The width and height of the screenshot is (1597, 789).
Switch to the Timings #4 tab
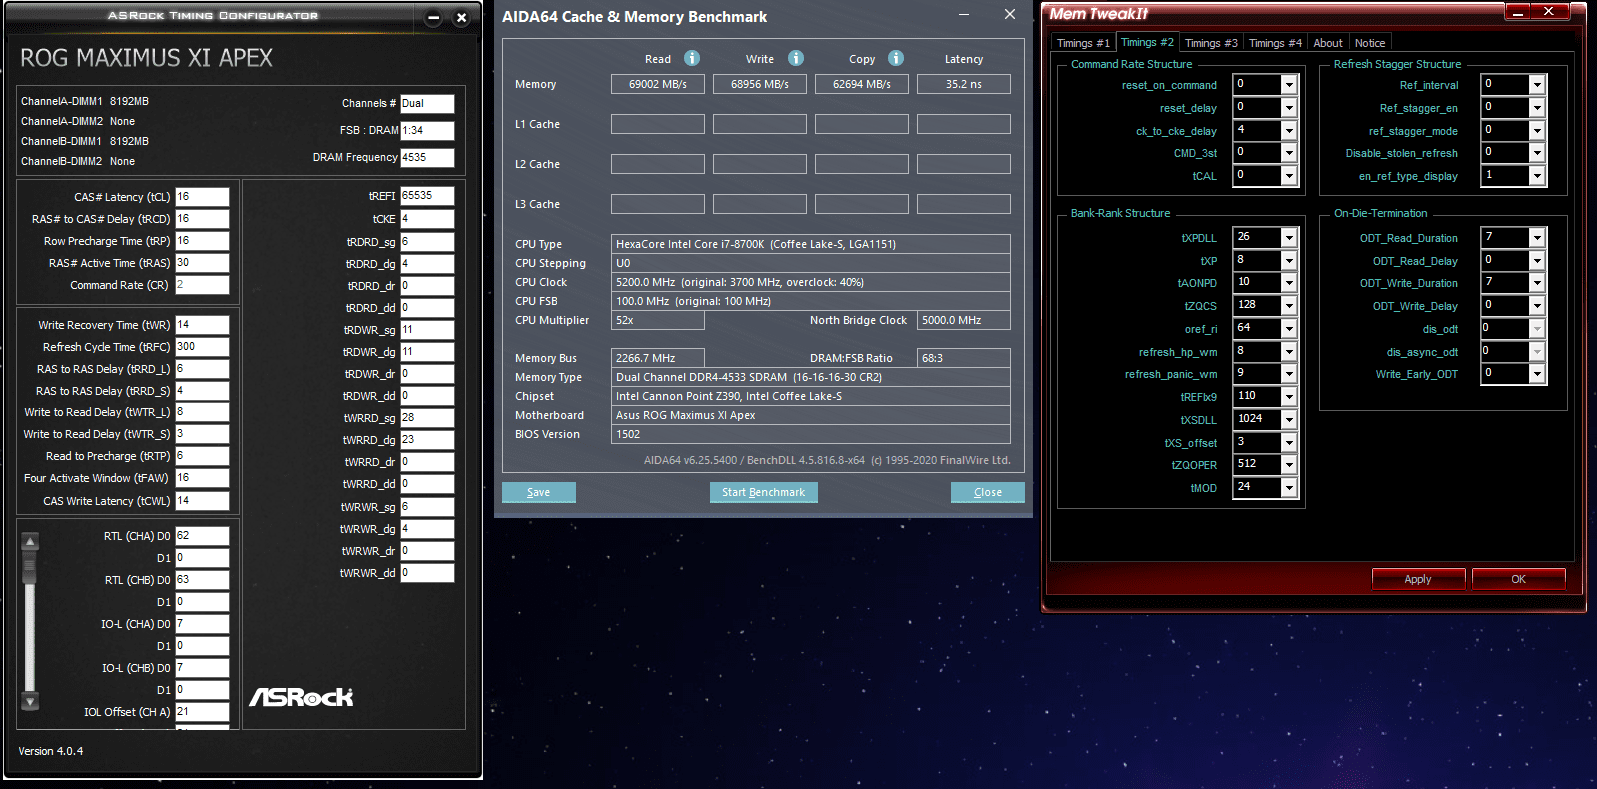pos(1275,43)
